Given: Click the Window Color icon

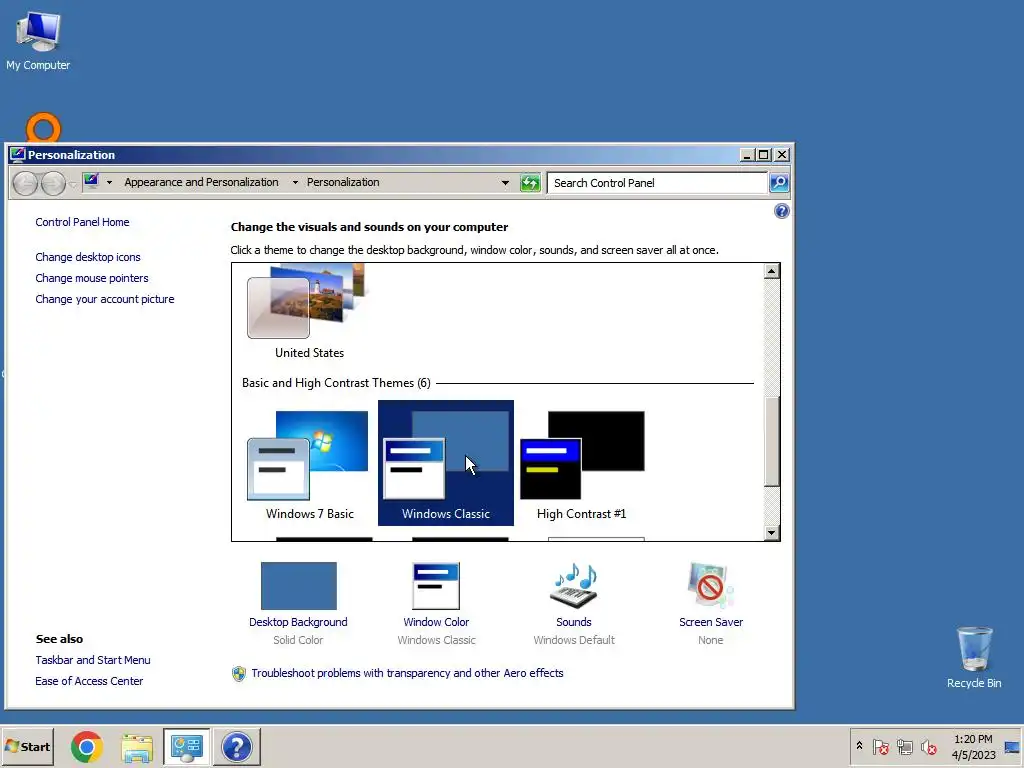Looking at the screenshot, I should click(436, 586).
